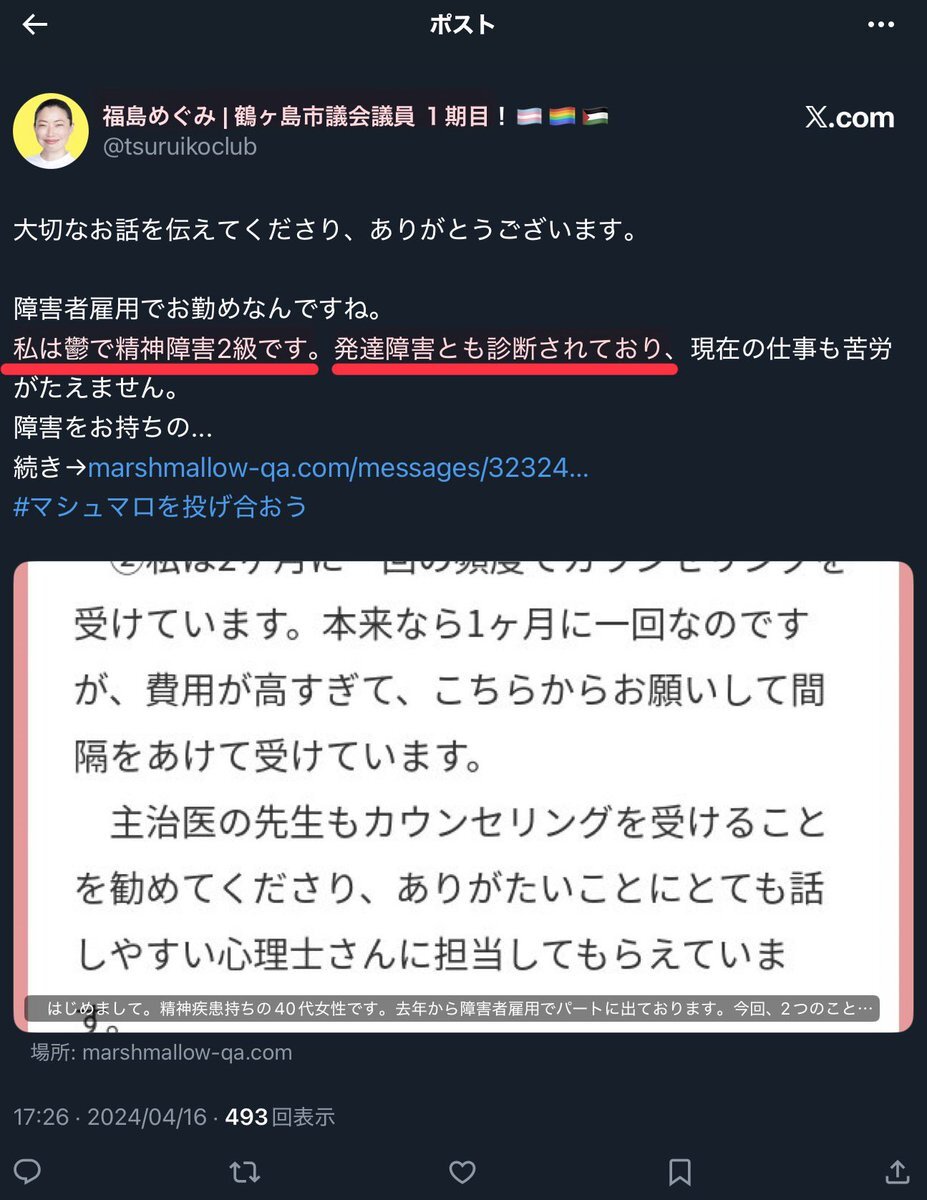Tap the X.com watermark logo
This screenshot has width=927, height=1200.
850,118
